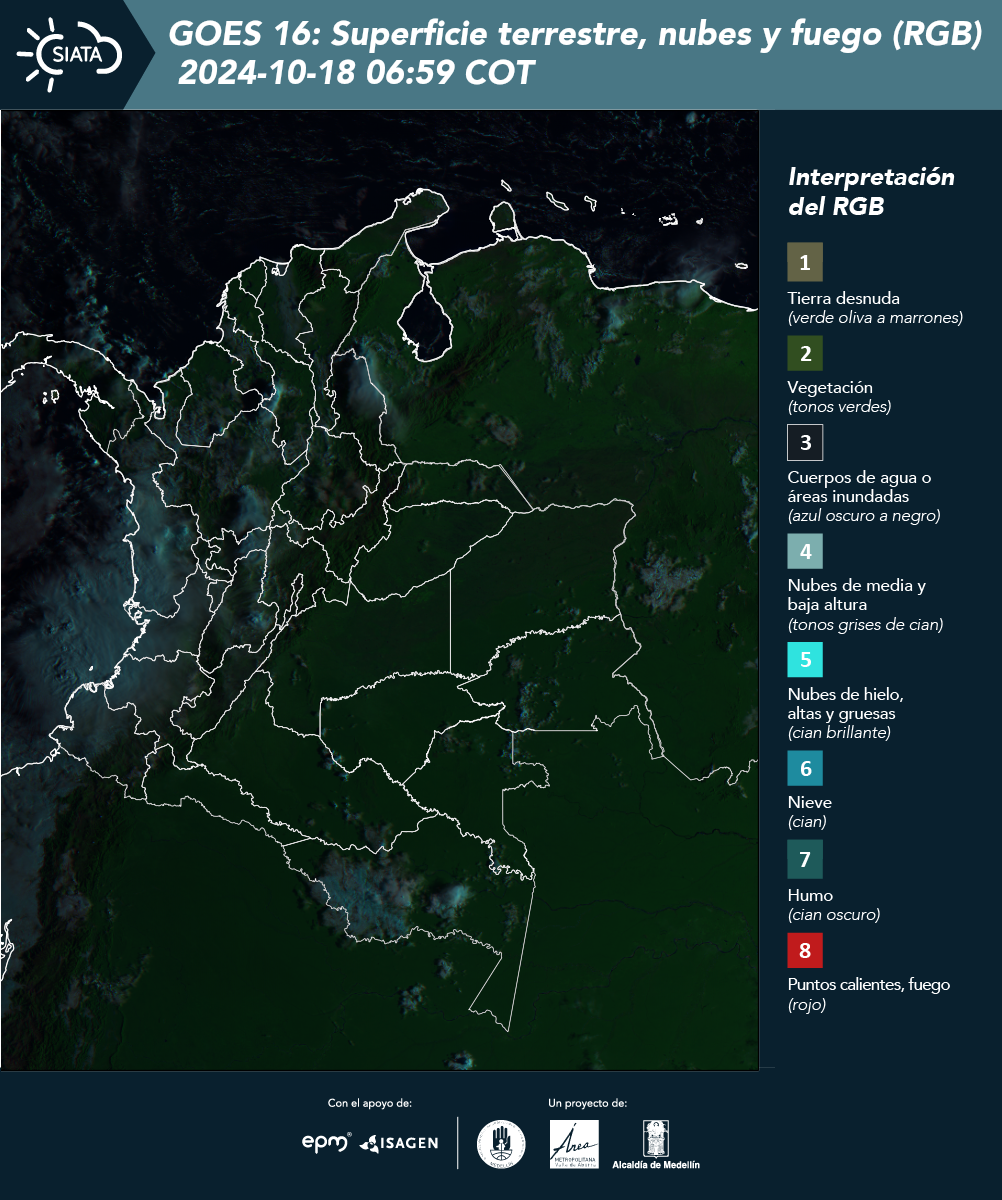Click the round seal logo beside ISAGEN

coord(501,1144)
